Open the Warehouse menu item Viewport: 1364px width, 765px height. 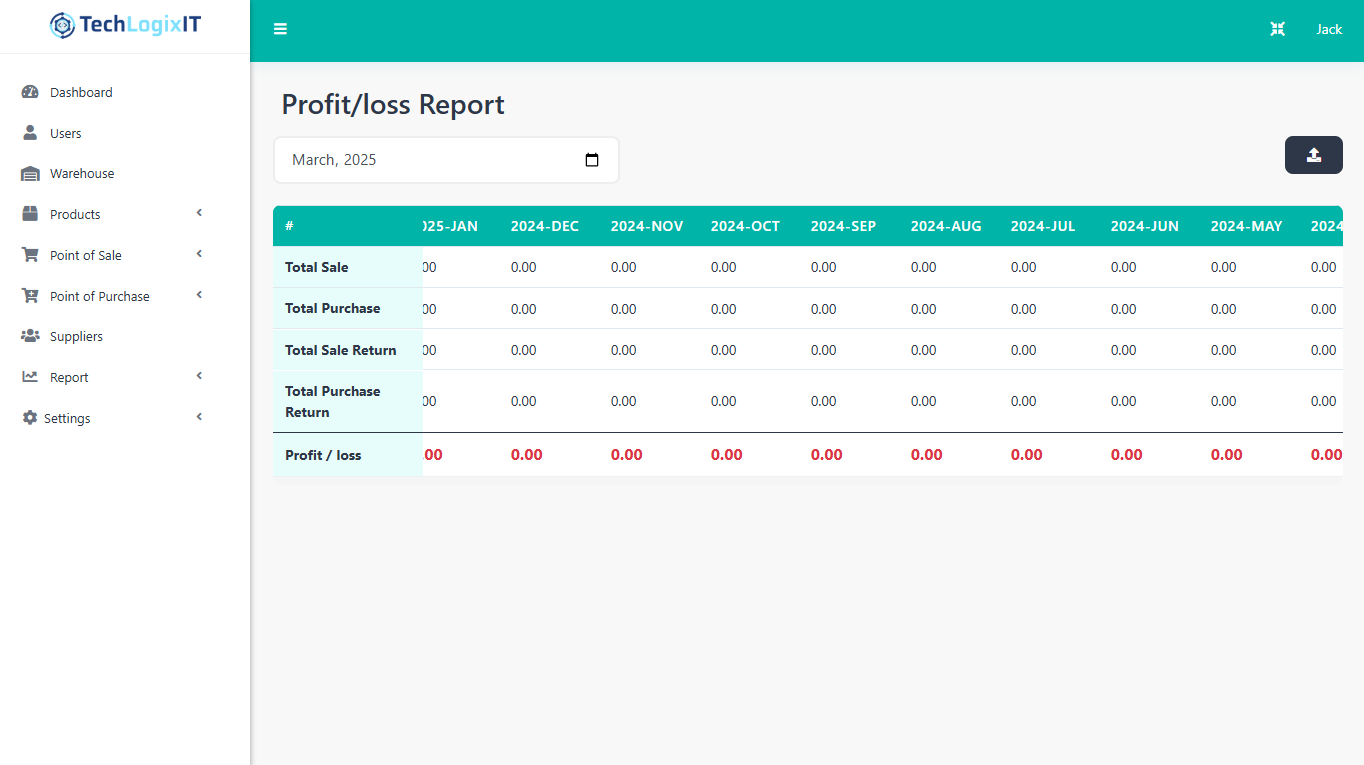click(x=82, y=174)
